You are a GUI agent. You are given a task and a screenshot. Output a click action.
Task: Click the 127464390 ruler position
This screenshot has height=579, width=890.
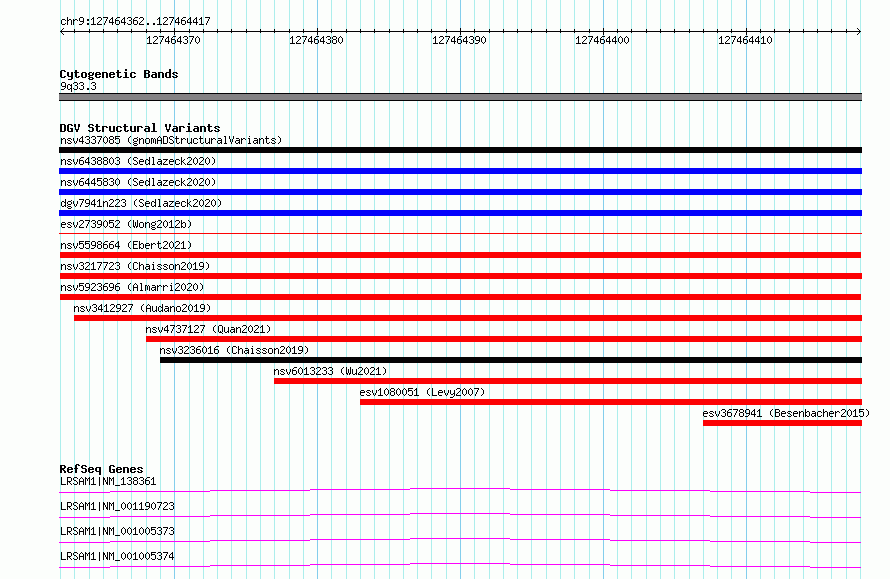pyautogui.click(x=459, y=40)
